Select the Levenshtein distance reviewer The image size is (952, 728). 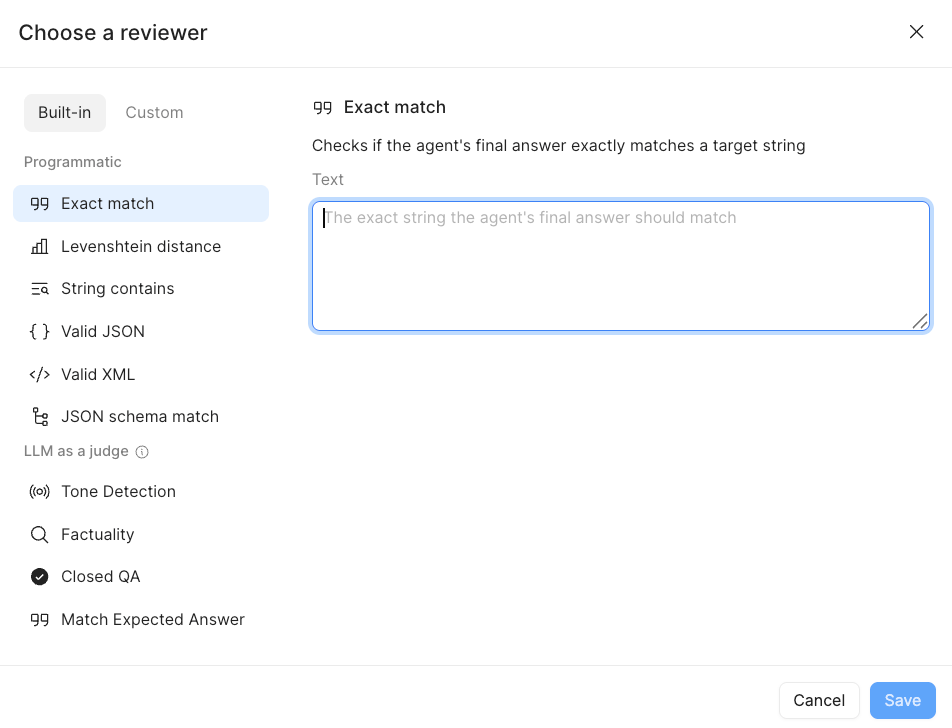point(141,246)
